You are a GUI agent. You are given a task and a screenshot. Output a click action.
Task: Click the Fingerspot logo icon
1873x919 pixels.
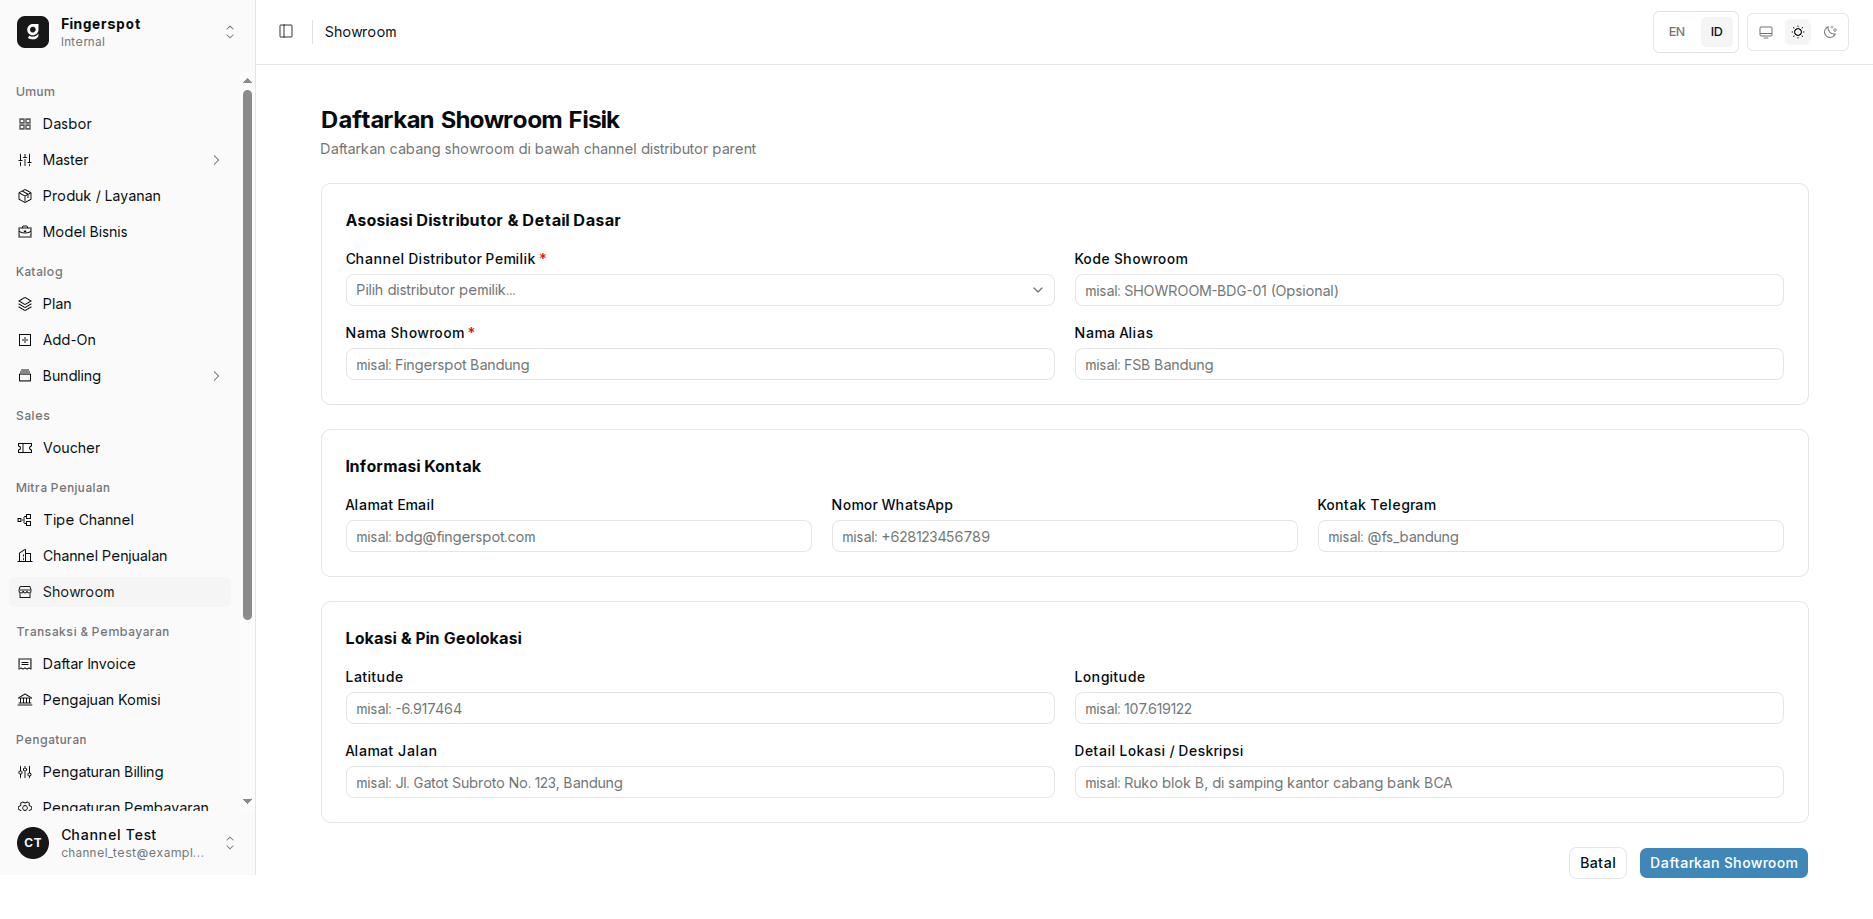click(33, 32)
